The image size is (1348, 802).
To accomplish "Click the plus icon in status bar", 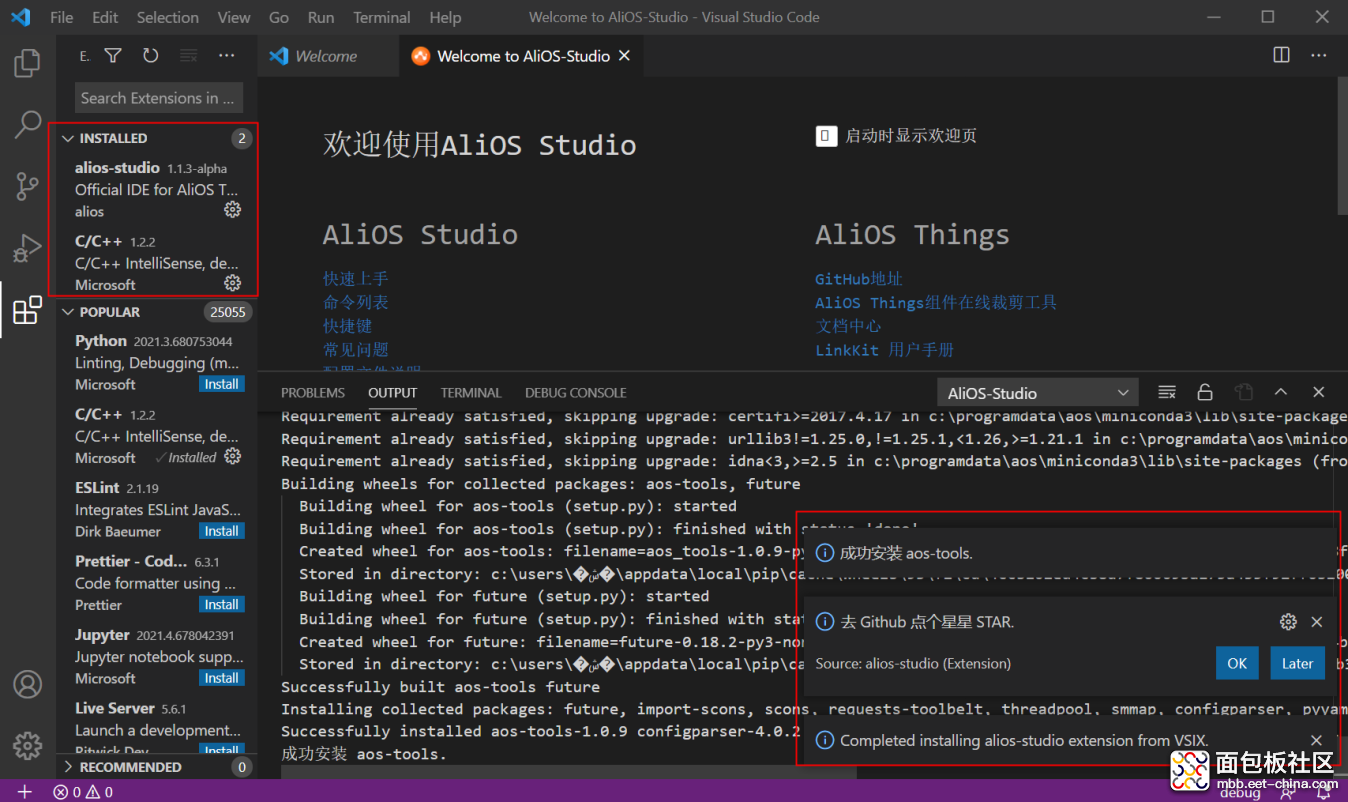I will (x=25, y=792).
